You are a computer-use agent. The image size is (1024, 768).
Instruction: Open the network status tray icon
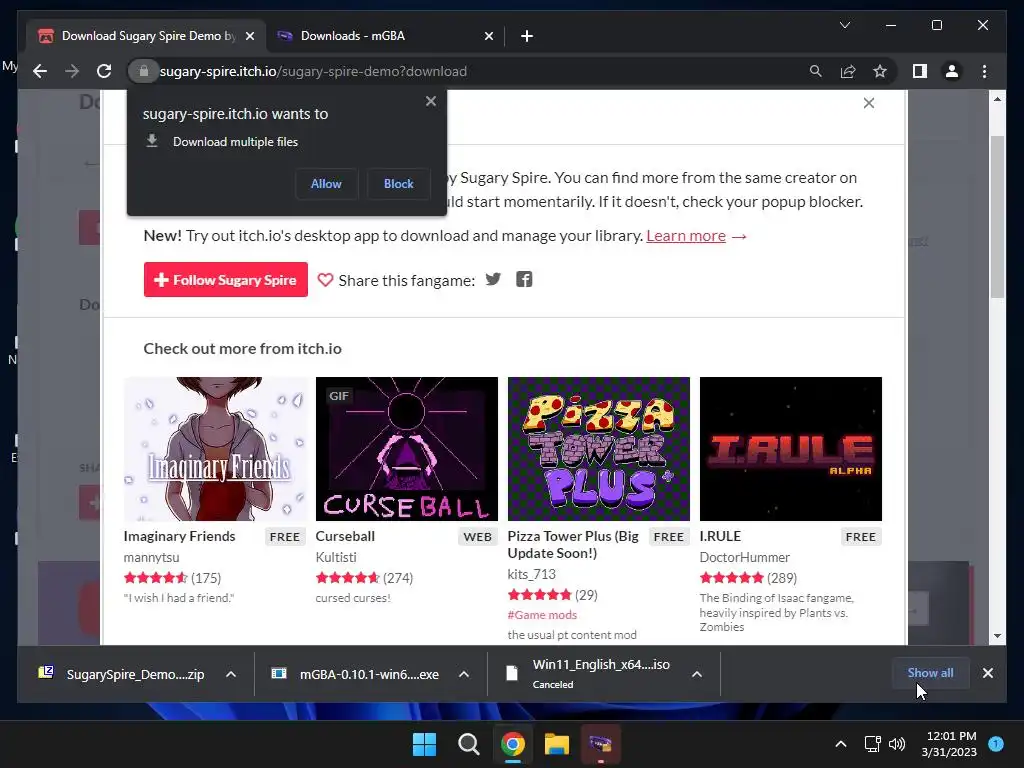tap(872, 744)
